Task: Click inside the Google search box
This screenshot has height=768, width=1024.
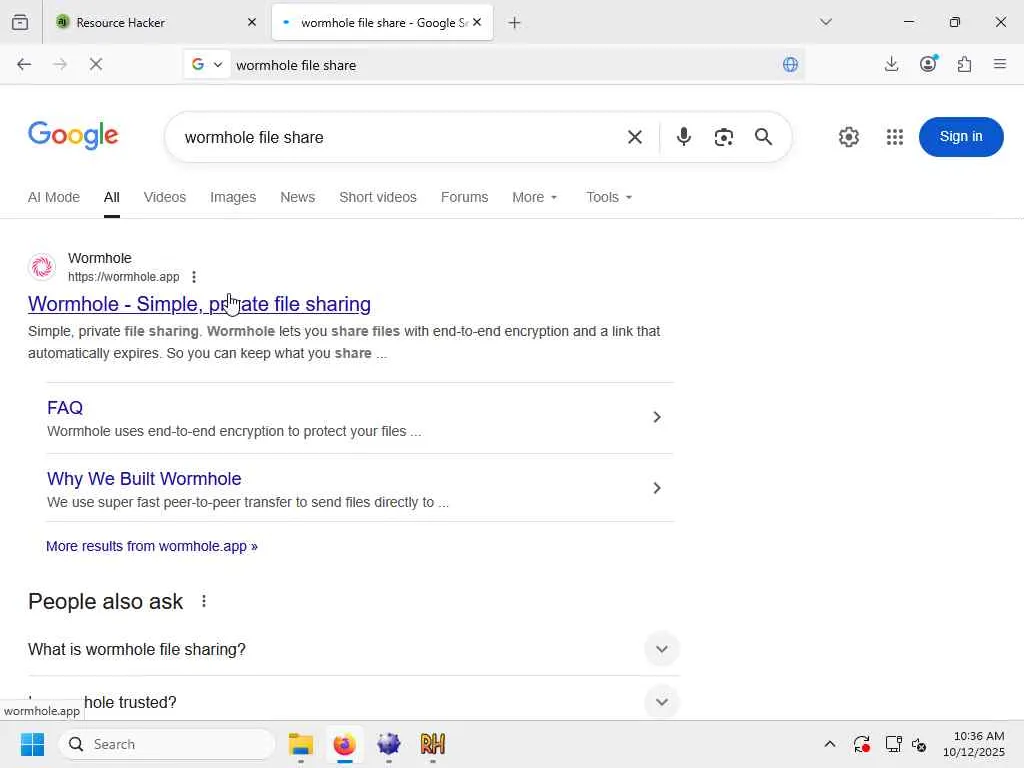Action: 398,137
